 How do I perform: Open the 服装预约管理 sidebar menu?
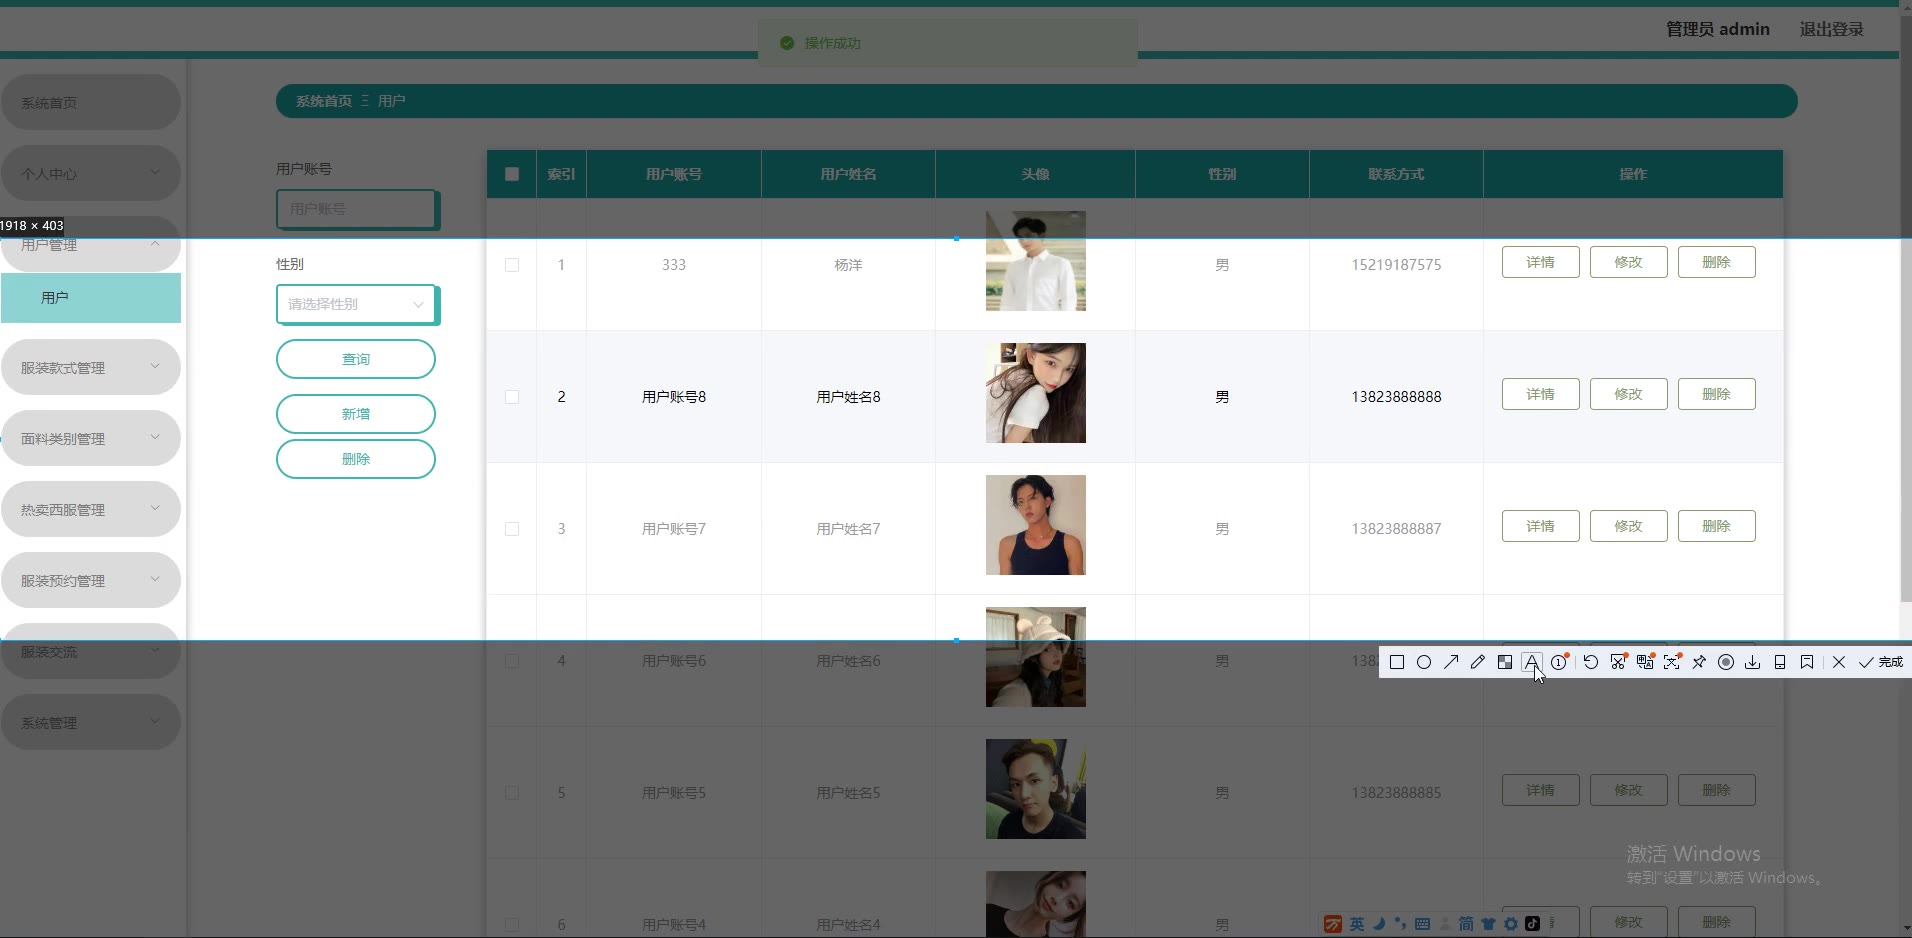[x=91, y=580]
